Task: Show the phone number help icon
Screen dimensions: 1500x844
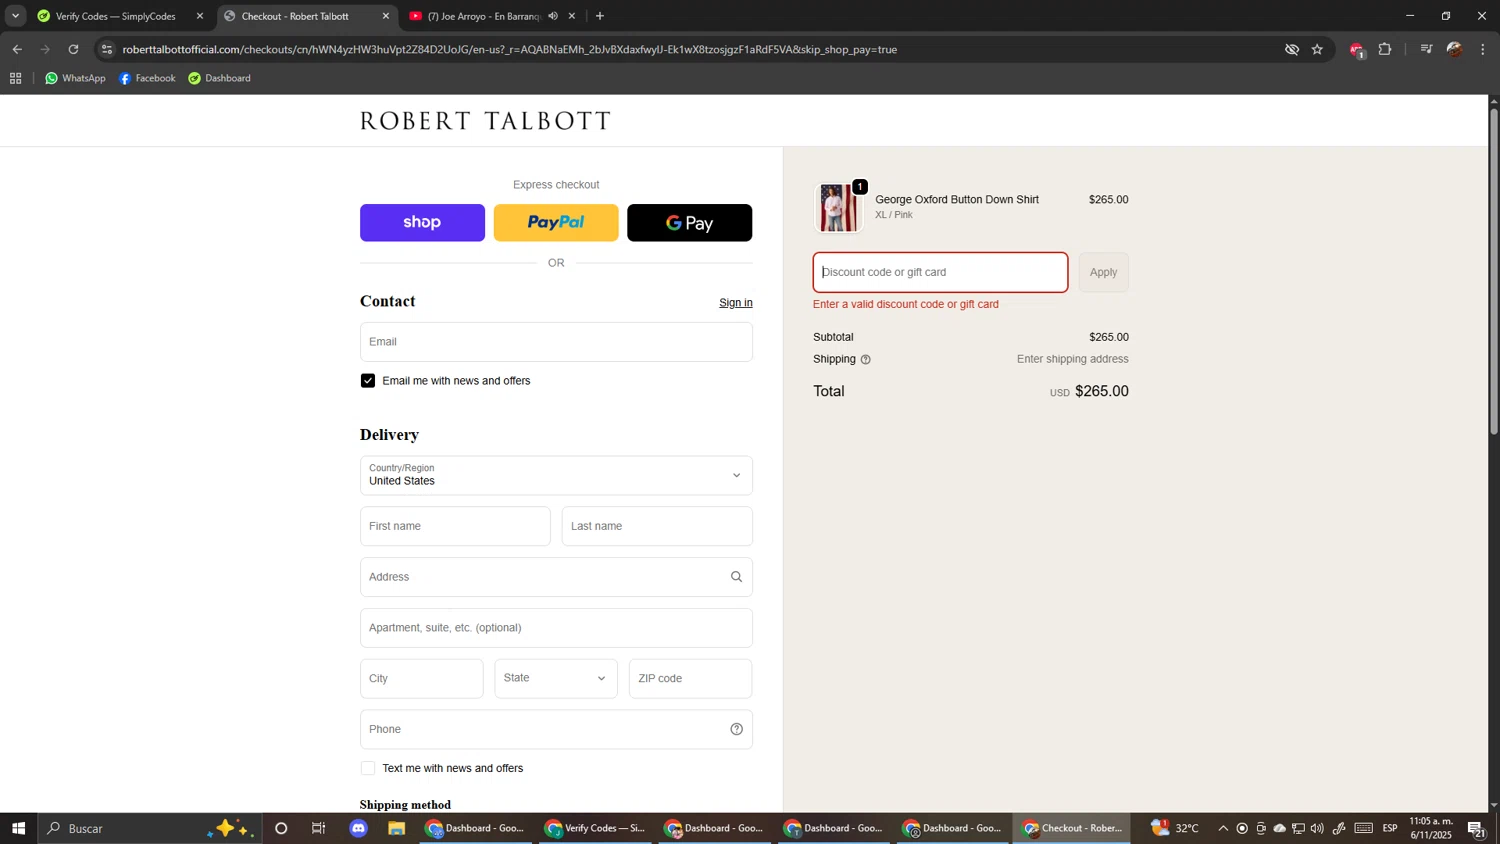Action: point(736,729)
